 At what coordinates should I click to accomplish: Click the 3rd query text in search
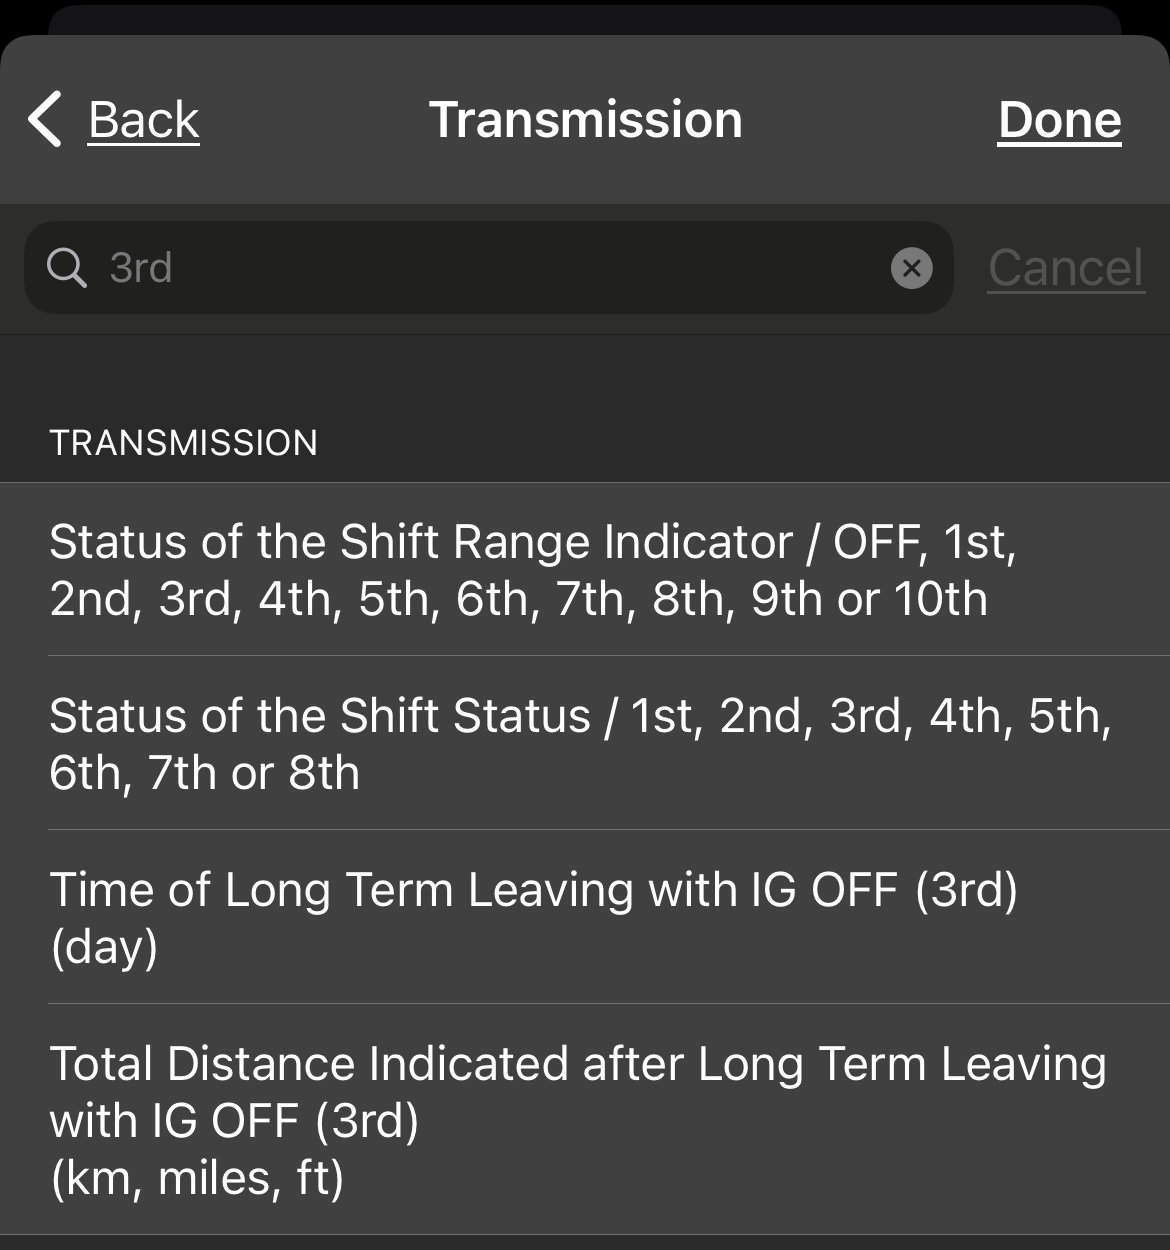coord(141,268)
